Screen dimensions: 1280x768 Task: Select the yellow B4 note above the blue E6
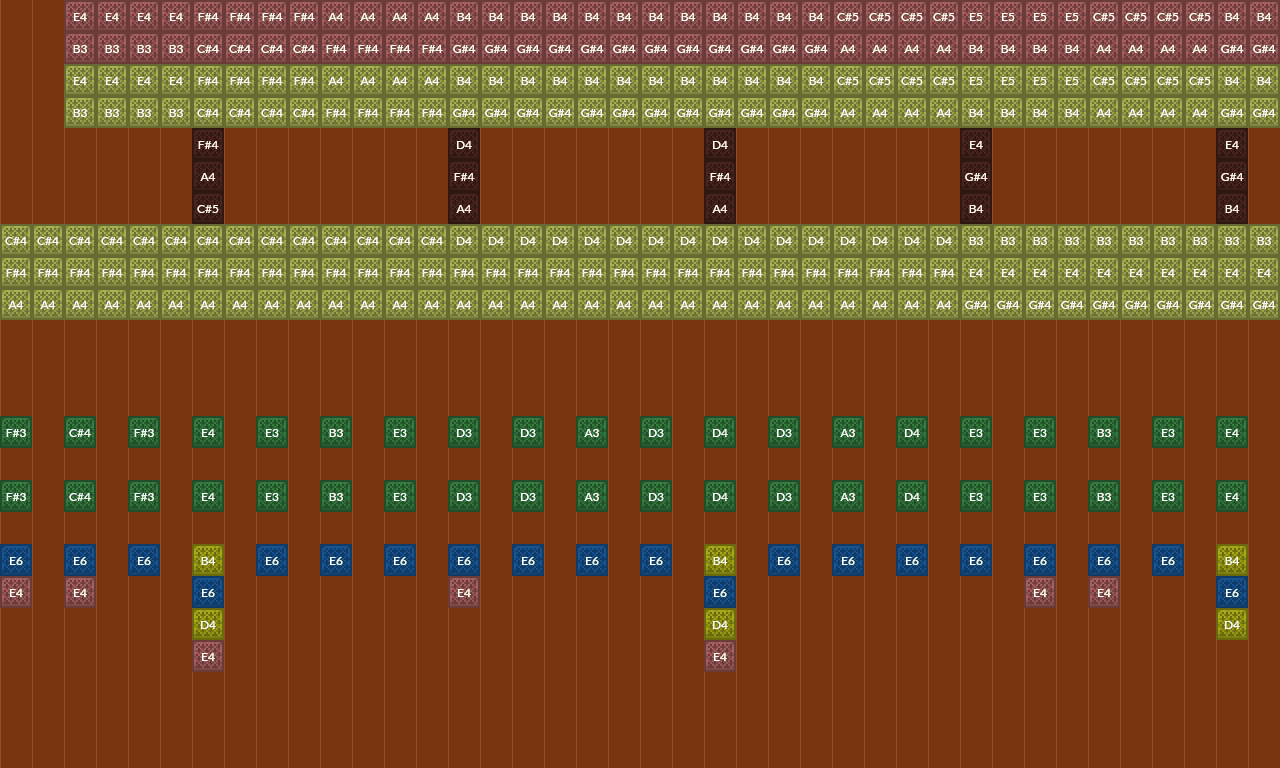click(x=207, y=560)
